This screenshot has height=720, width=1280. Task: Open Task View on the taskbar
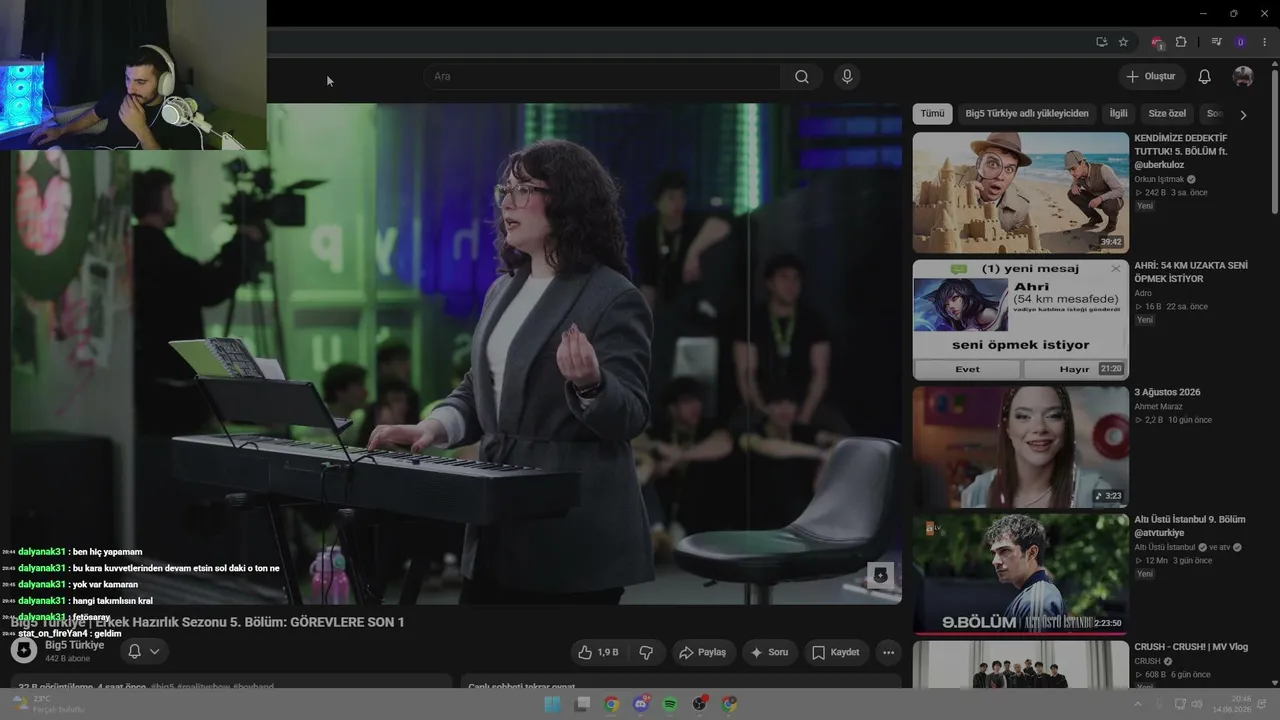coord(582,704)
